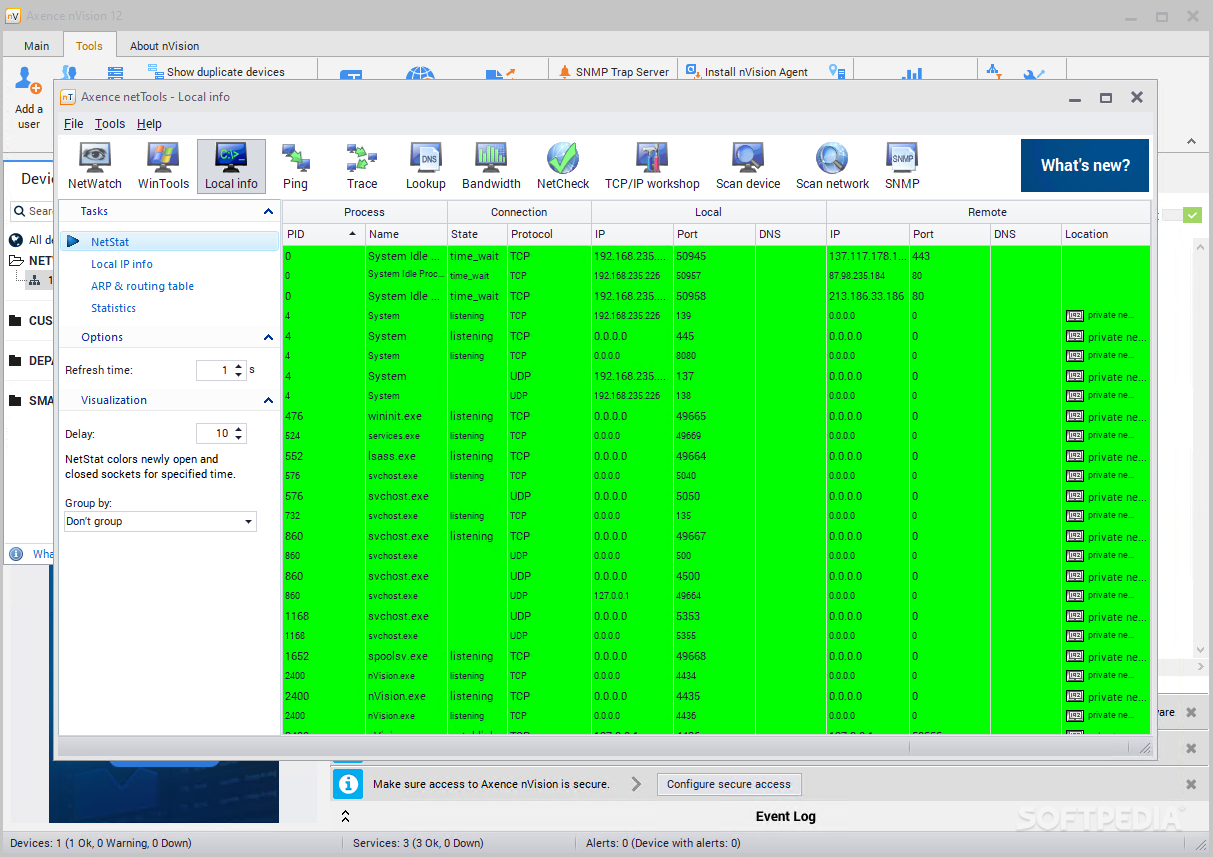Select the services.exe process row
1213x857 pixels.
pyautogui.click(x=716, y=436)
